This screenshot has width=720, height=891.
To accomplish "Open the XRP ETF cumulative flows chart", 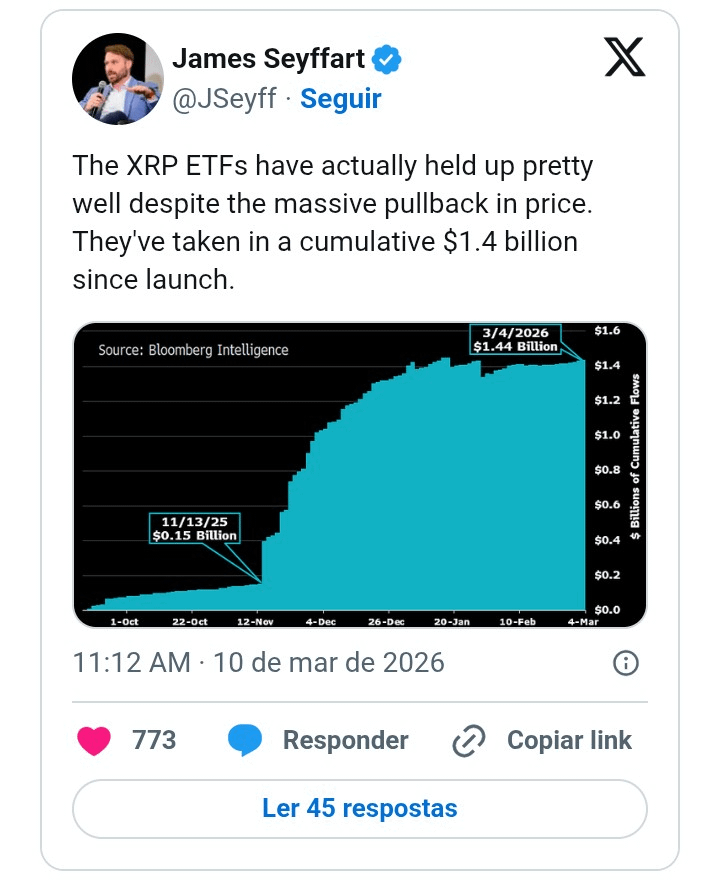I will coord(360,475).
